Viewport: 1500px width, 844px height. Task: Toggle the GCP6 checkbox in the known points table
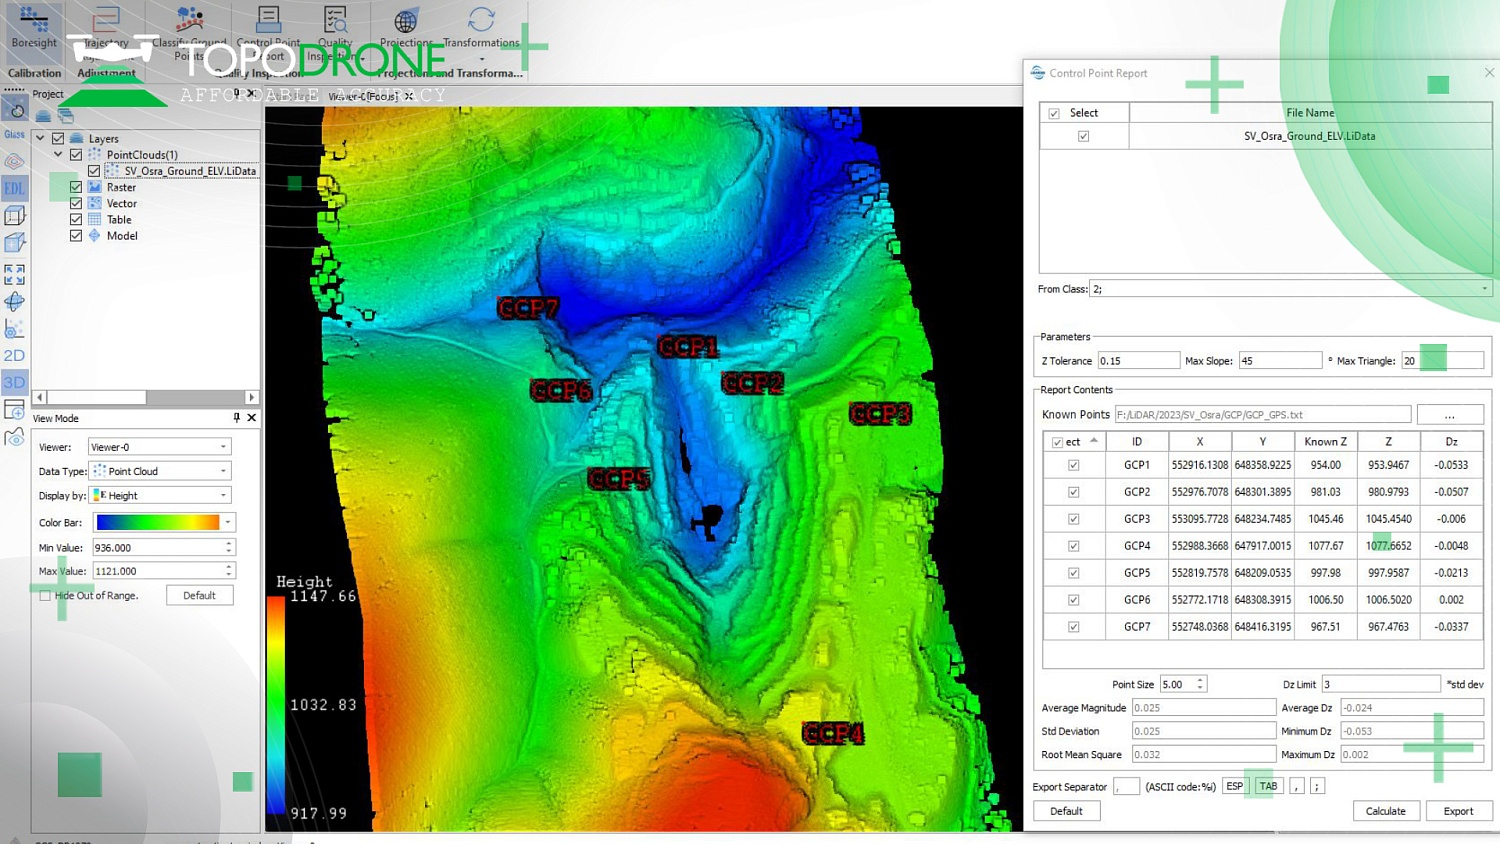(x=1073, y=600)
